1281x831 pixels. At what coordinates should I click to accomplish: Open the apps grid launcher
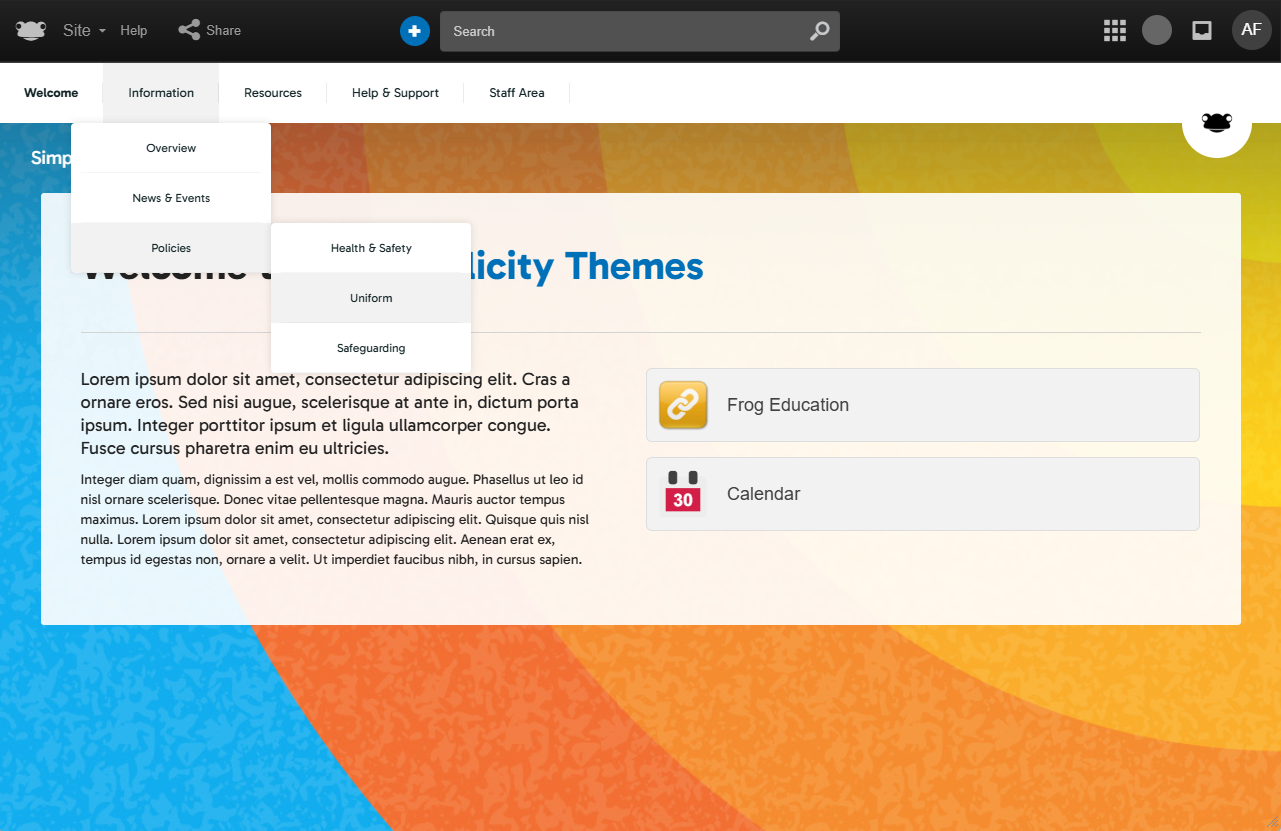click(1114, 31)
